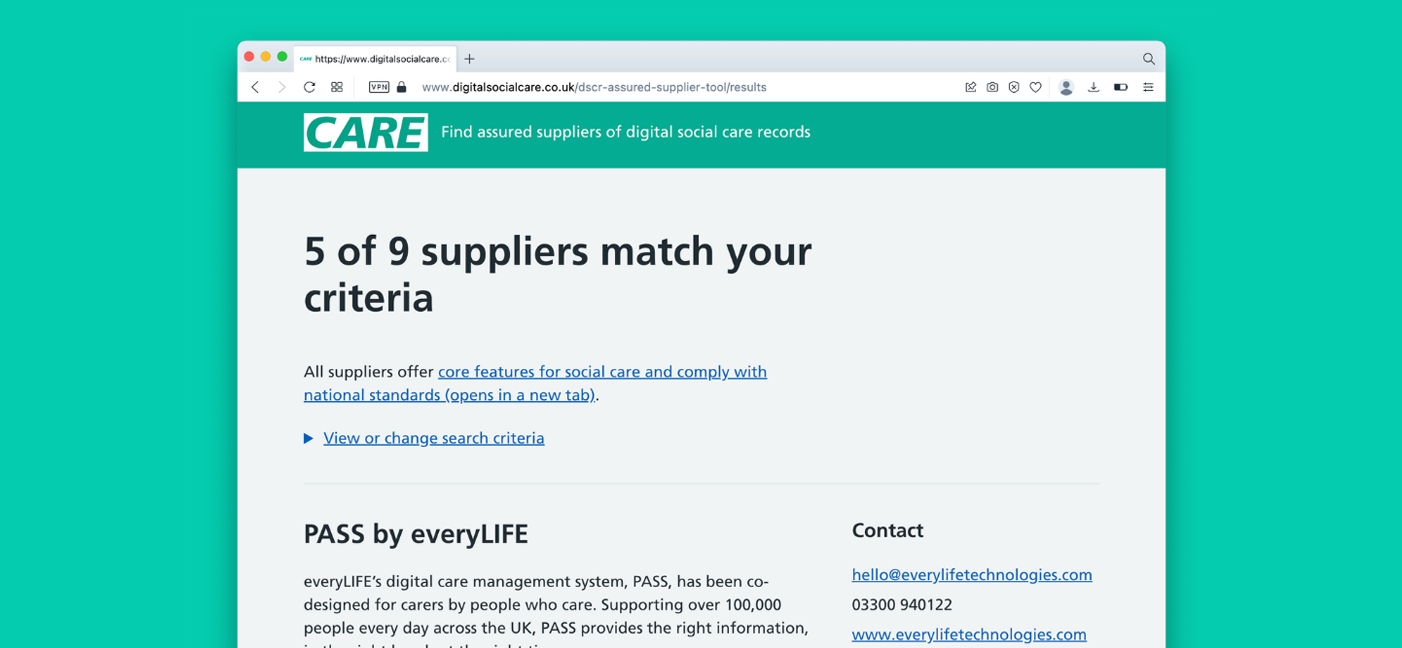1402x648 pixels.
Task: Click the browser back arrow
Action: 256,87
